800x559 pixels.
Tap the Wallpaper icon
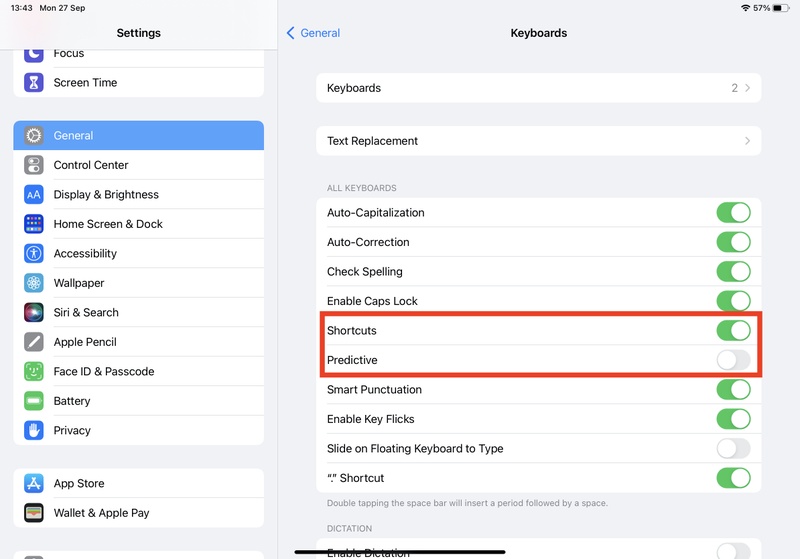coord(34,283)
